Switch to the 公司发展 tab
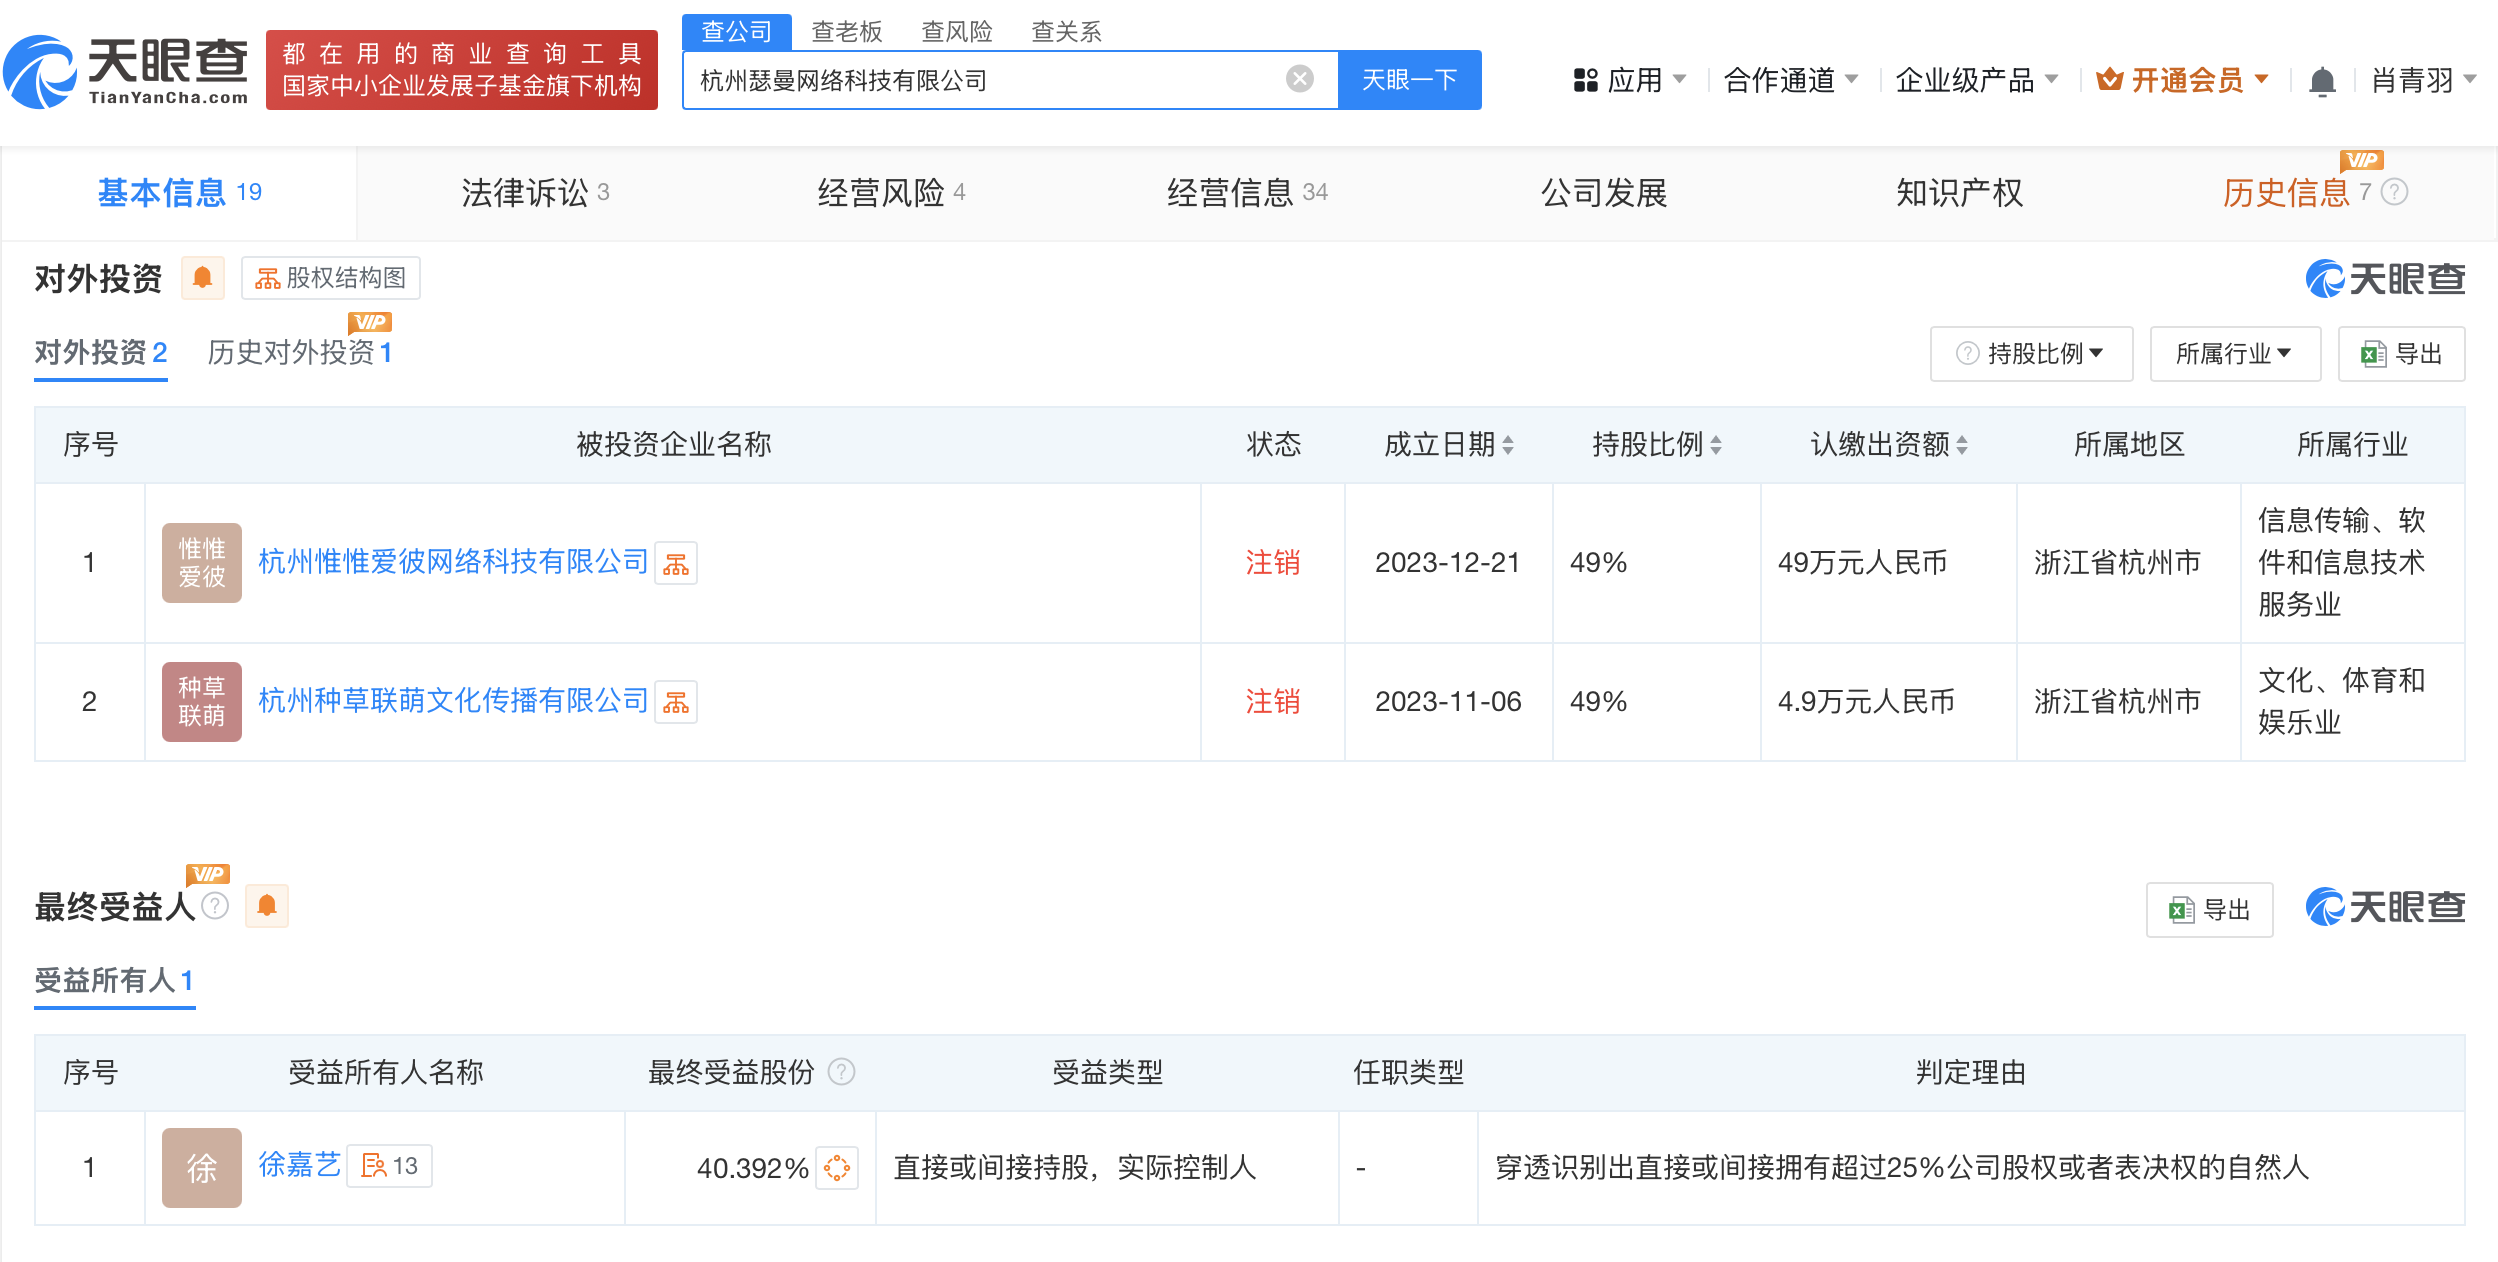 1604,192
